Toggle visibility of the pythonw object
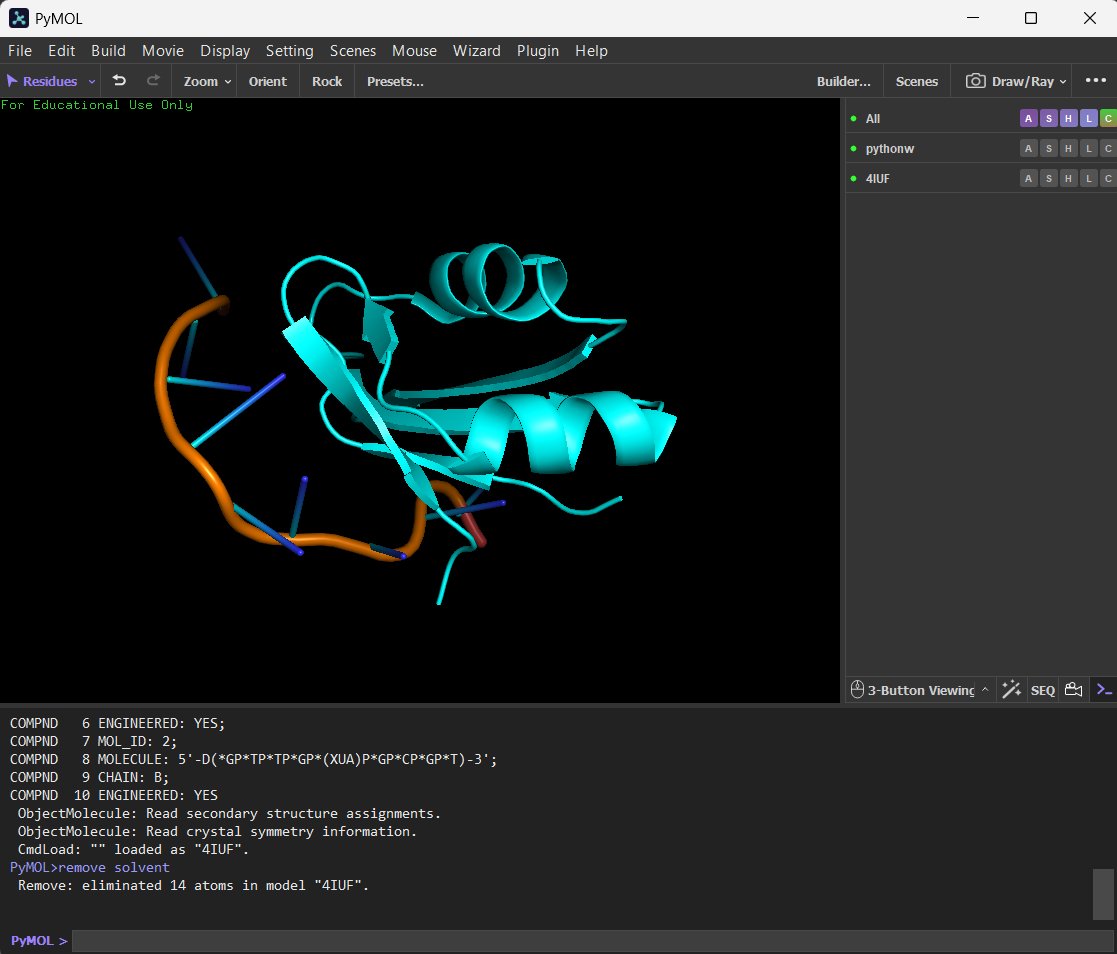 854,148
